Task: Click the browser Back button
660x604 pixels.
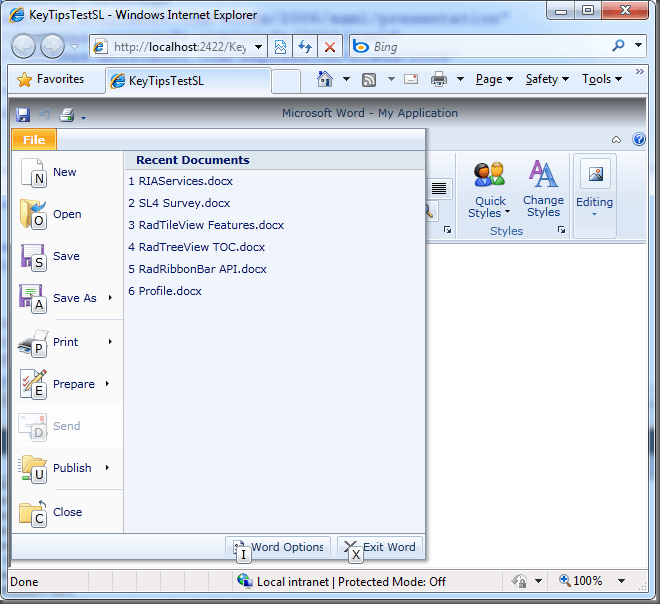Action: click(23, 46)
